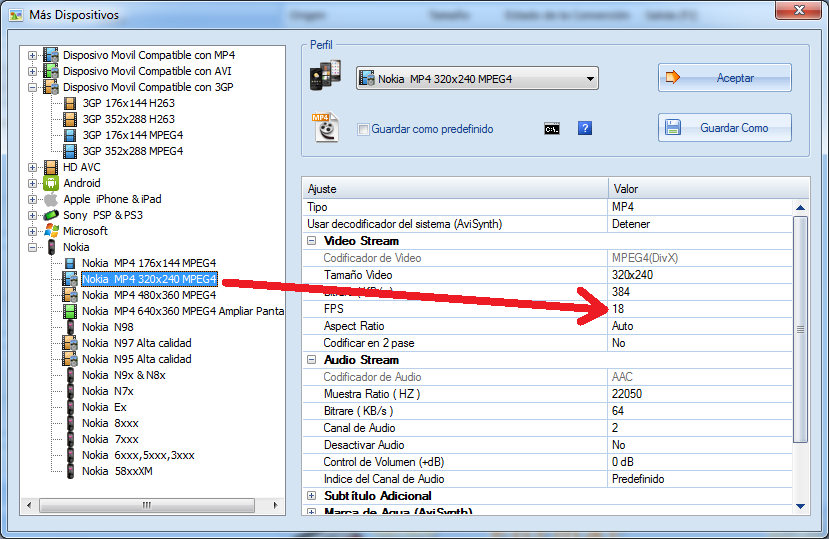
Task: Expand the Subtítulo Adicional section
Action: pos(311,496)
